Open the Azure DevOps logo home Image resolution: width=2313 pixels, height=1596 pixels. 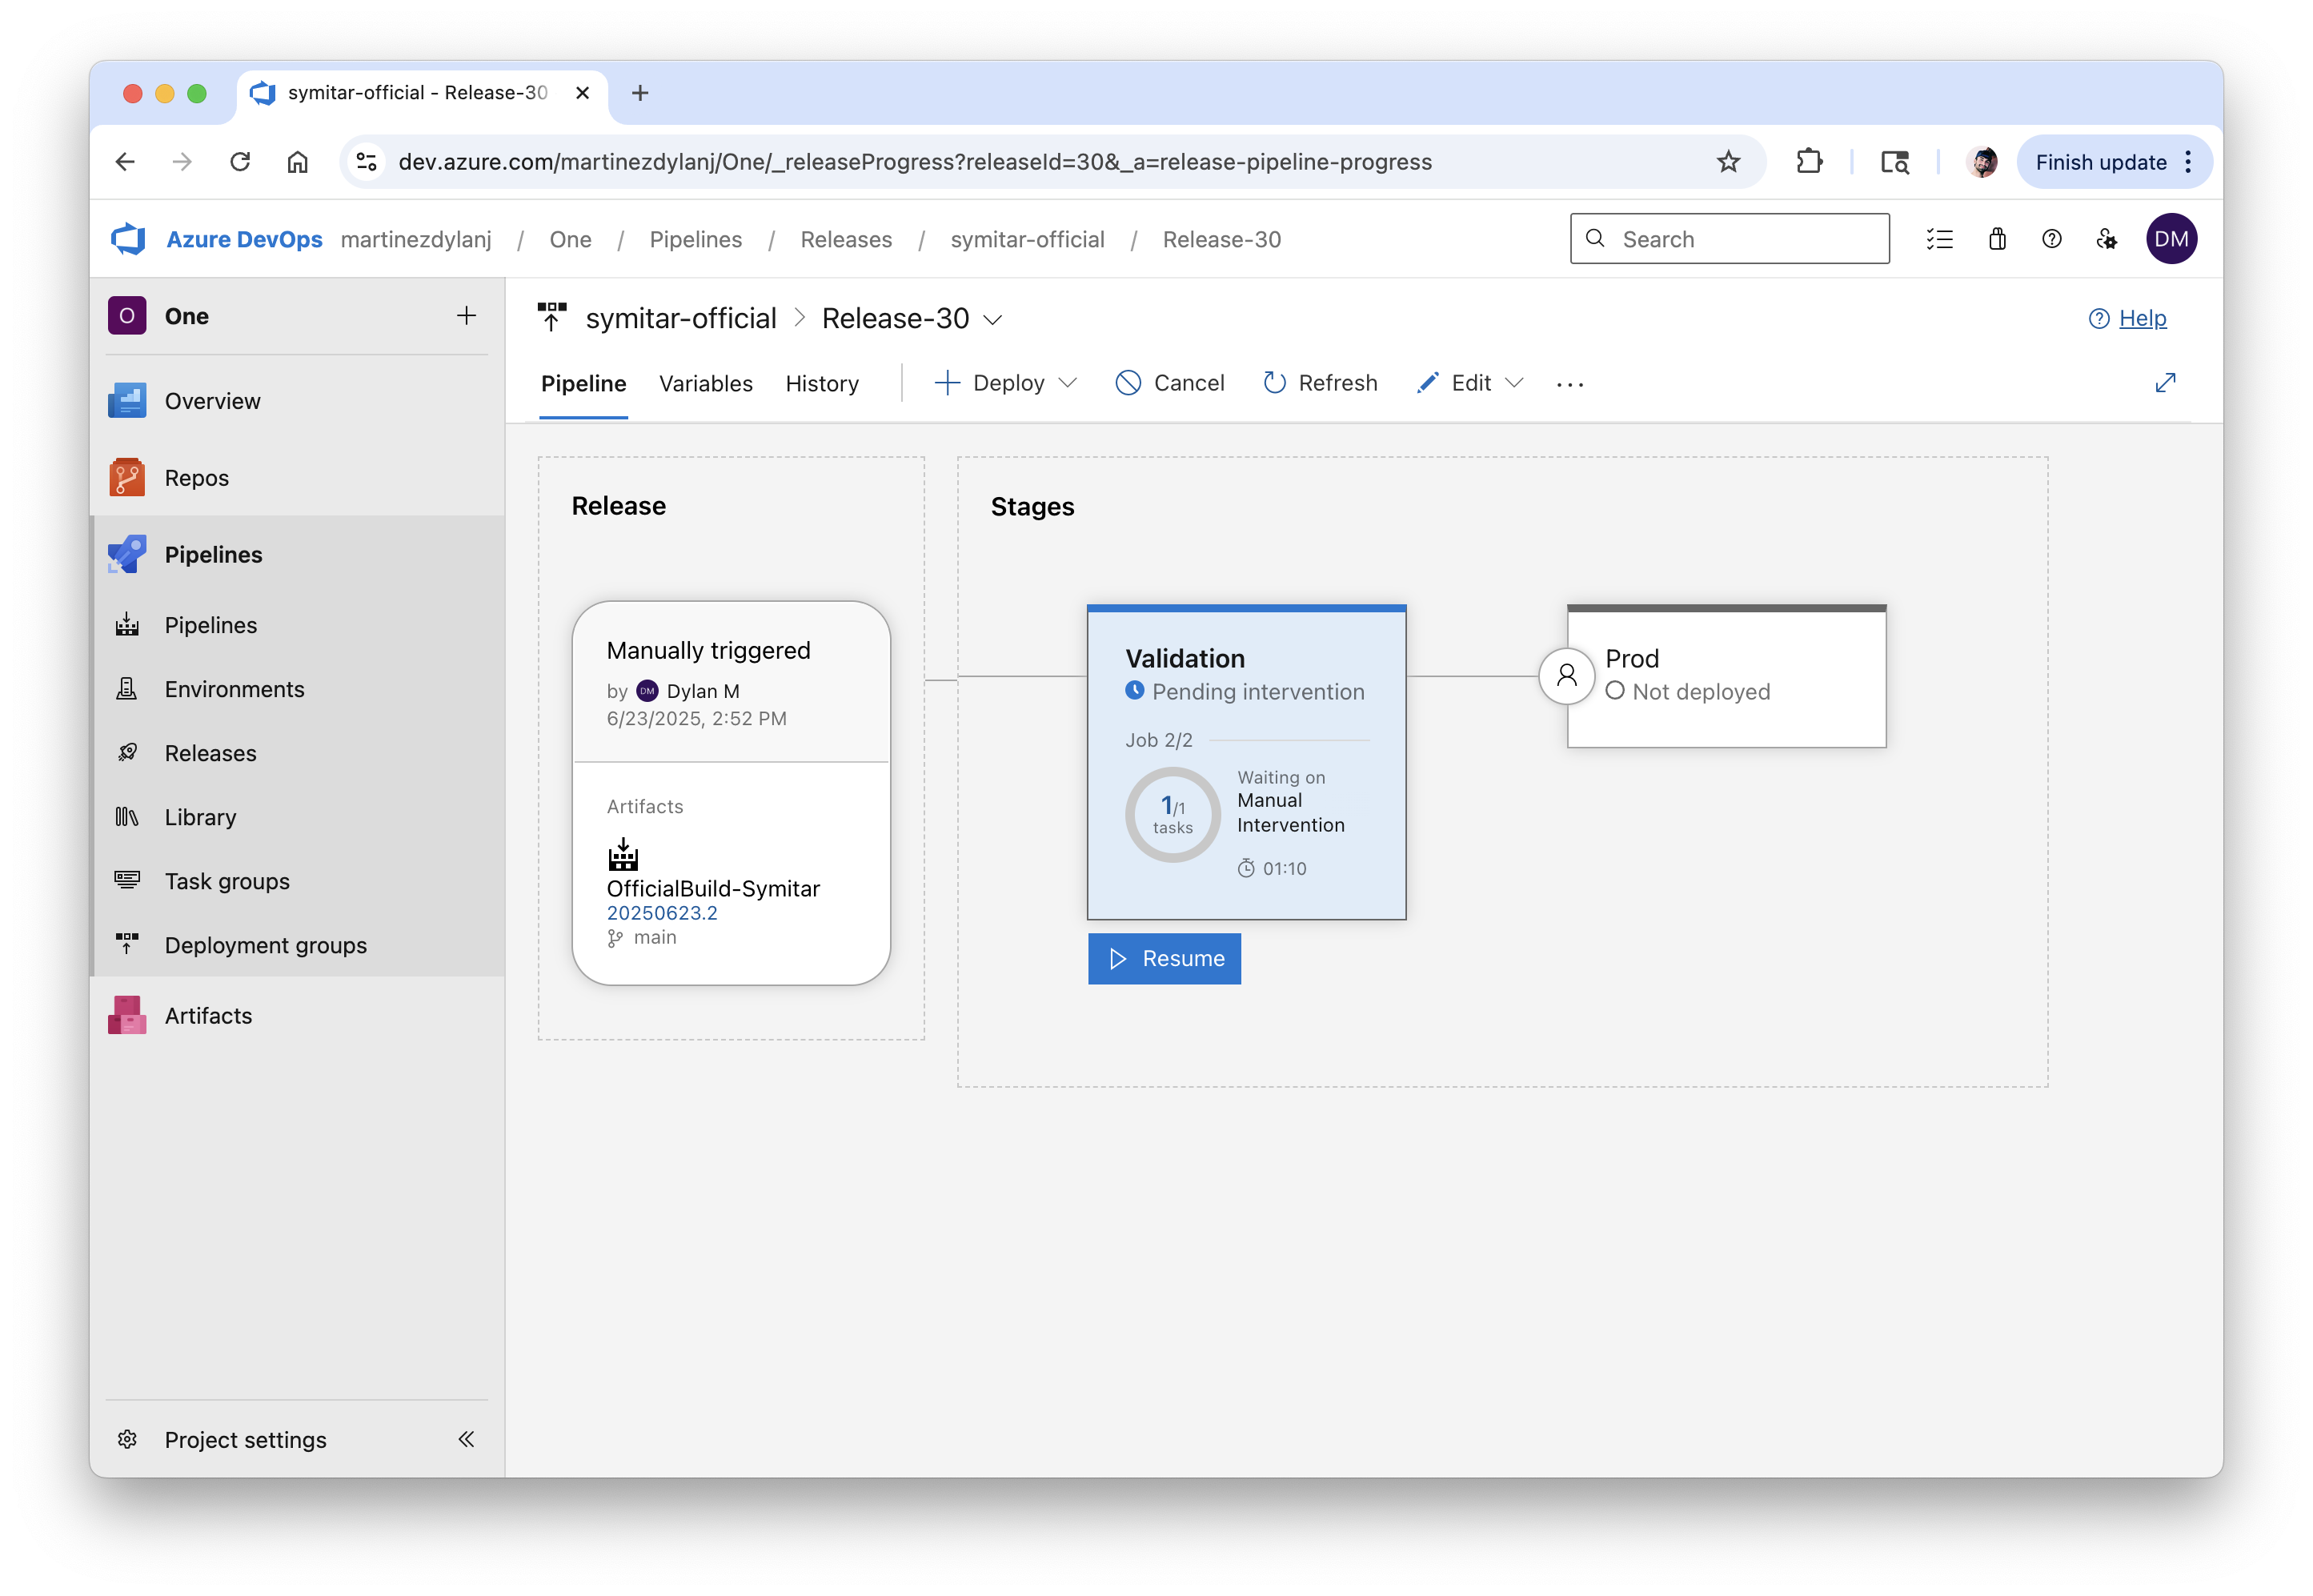pos(128,239)
